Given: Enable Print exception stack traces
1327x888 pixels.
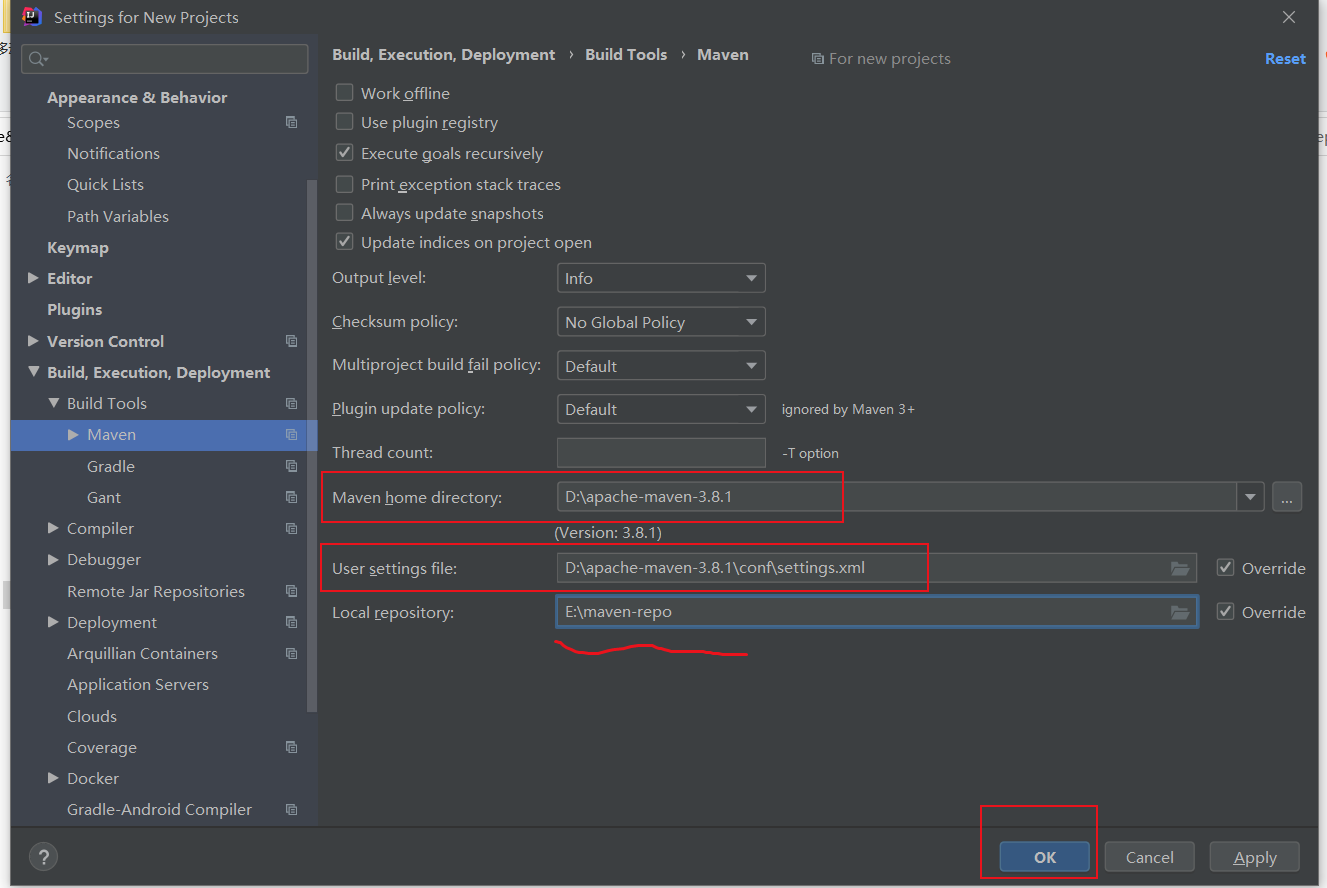Looking at the screenshot, I should pos(344,184).
